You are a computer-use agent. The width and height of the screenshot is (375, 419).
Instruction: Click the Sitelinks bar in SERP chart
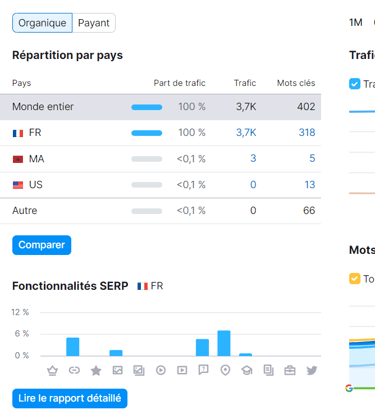pos(73,347)
